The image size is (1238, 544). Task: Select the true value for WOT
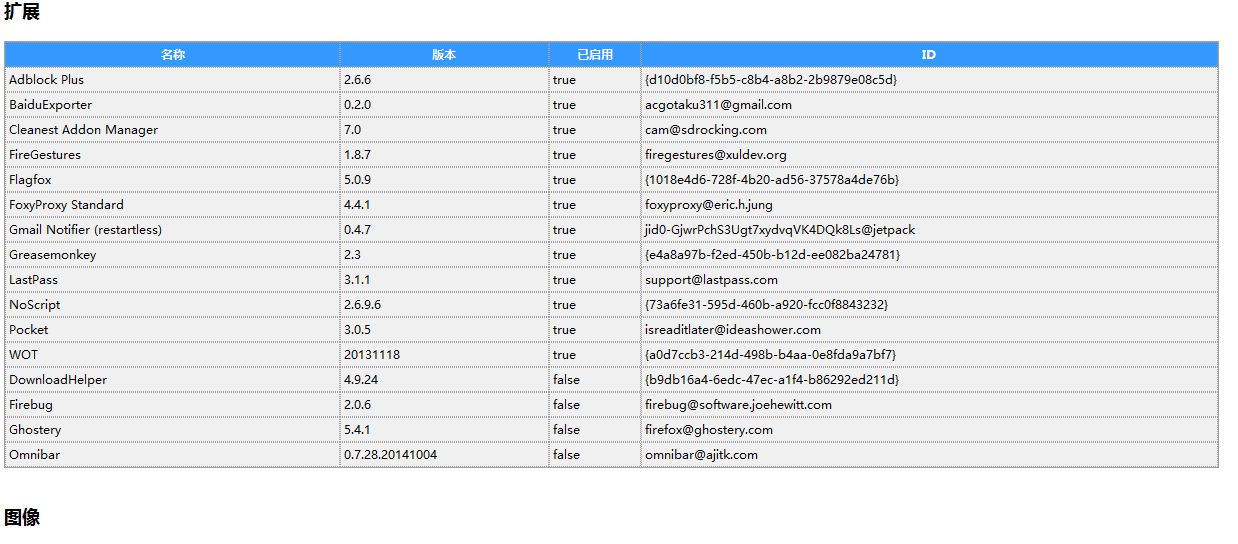(595, 355)
